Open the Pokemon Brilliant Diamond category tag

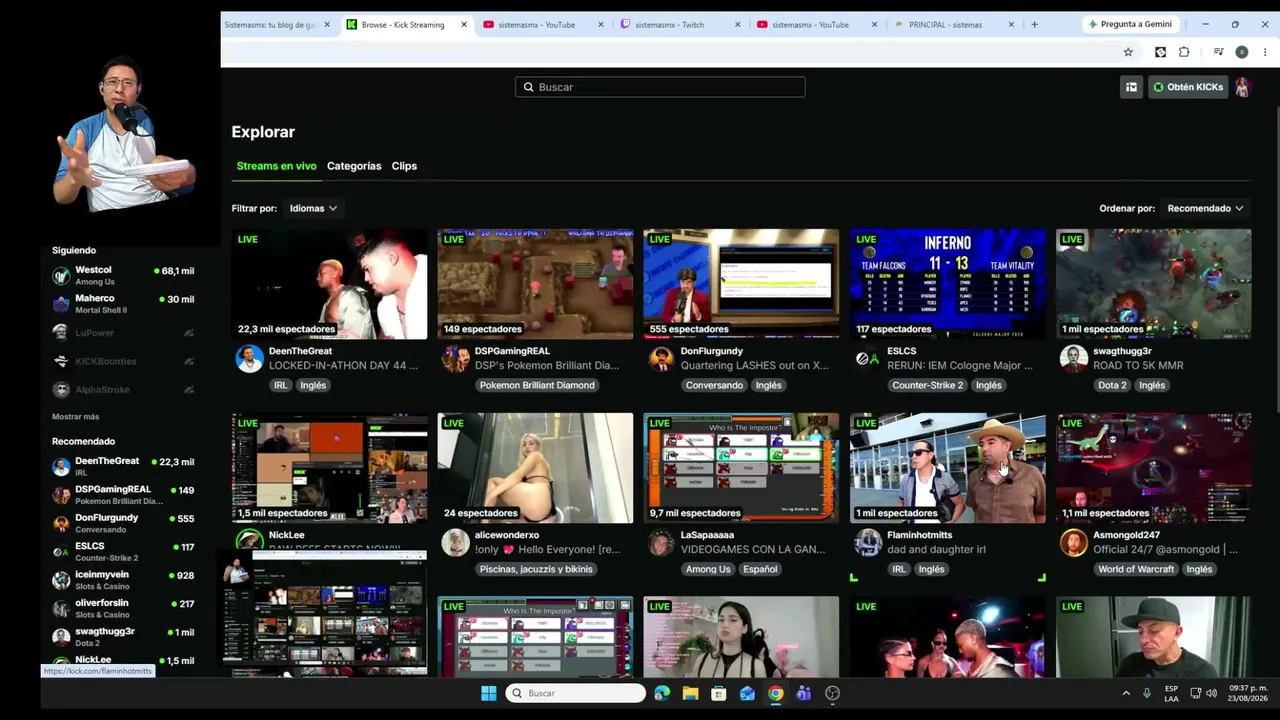pos(537,385)
